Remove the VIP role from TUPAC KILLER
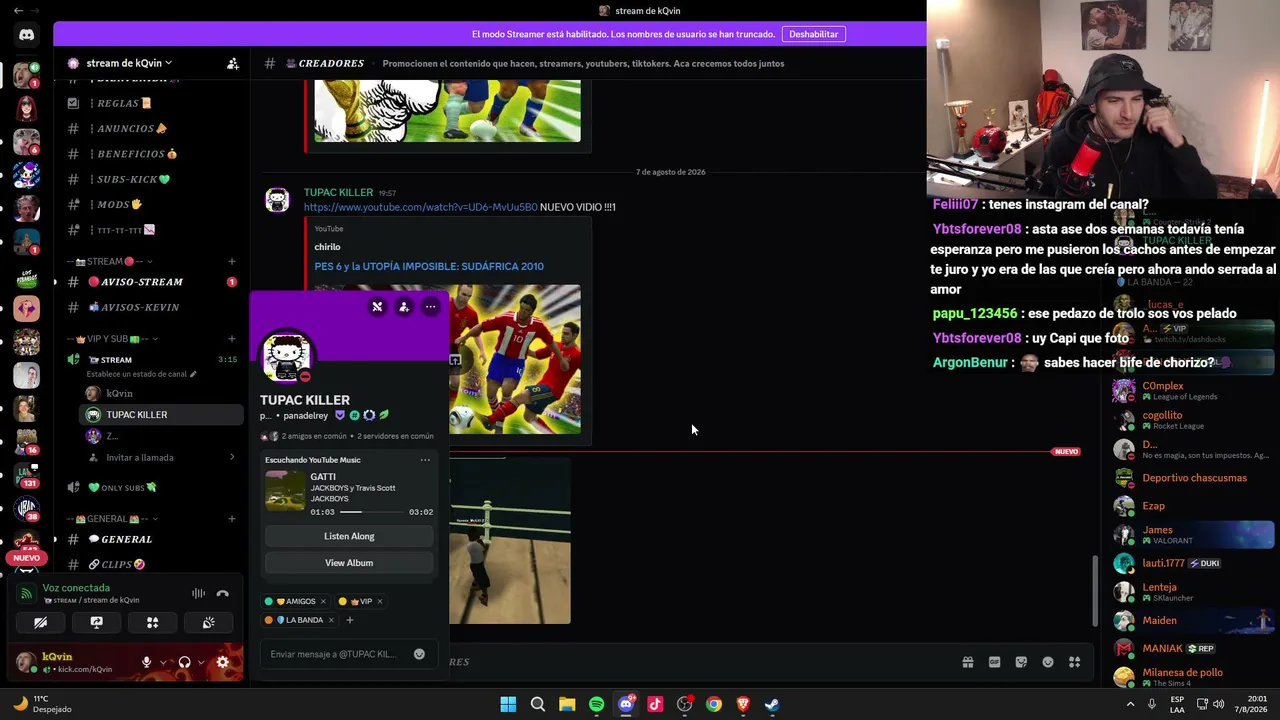 coord(380,601)
